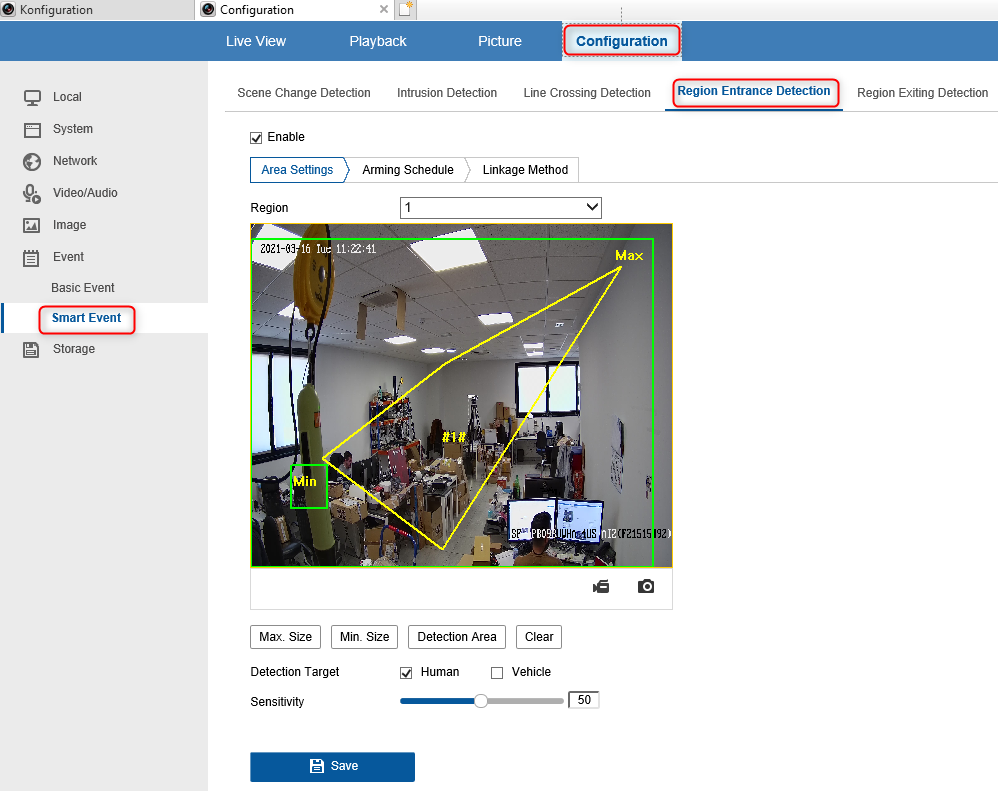998x791 pixels.
Task: Save the region entrance settings
Action: click(x=332, y=766)
